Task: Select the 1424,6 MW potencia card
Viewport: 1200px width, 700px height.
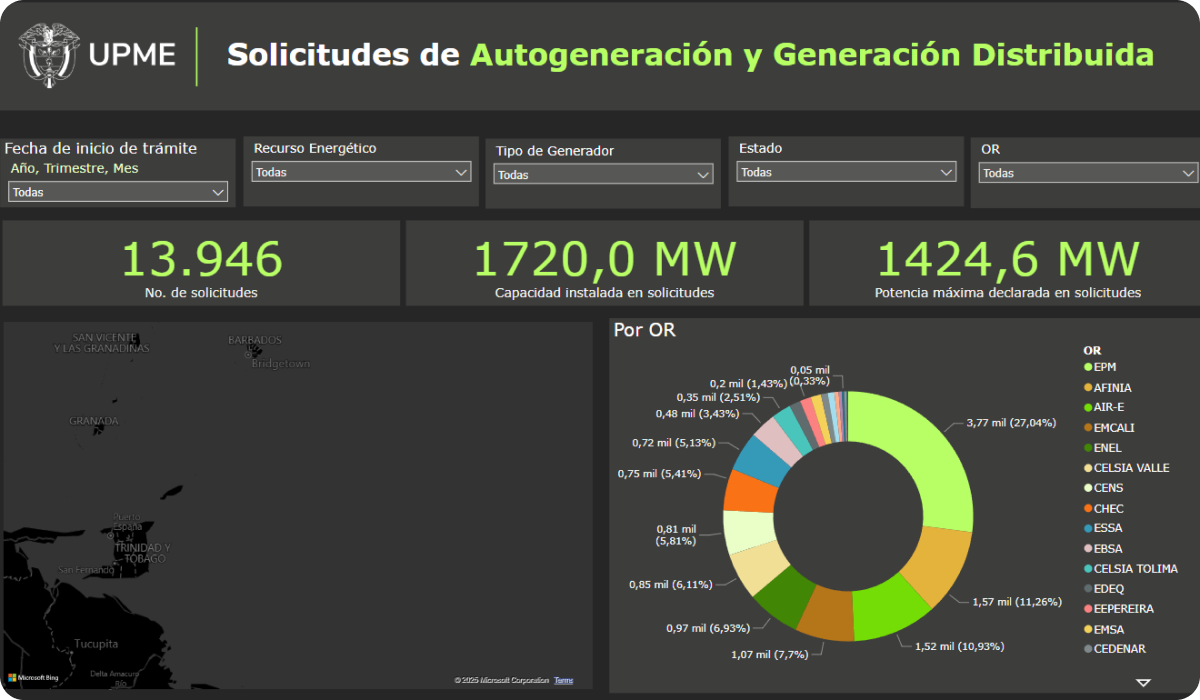Action: click(1007, 263)
